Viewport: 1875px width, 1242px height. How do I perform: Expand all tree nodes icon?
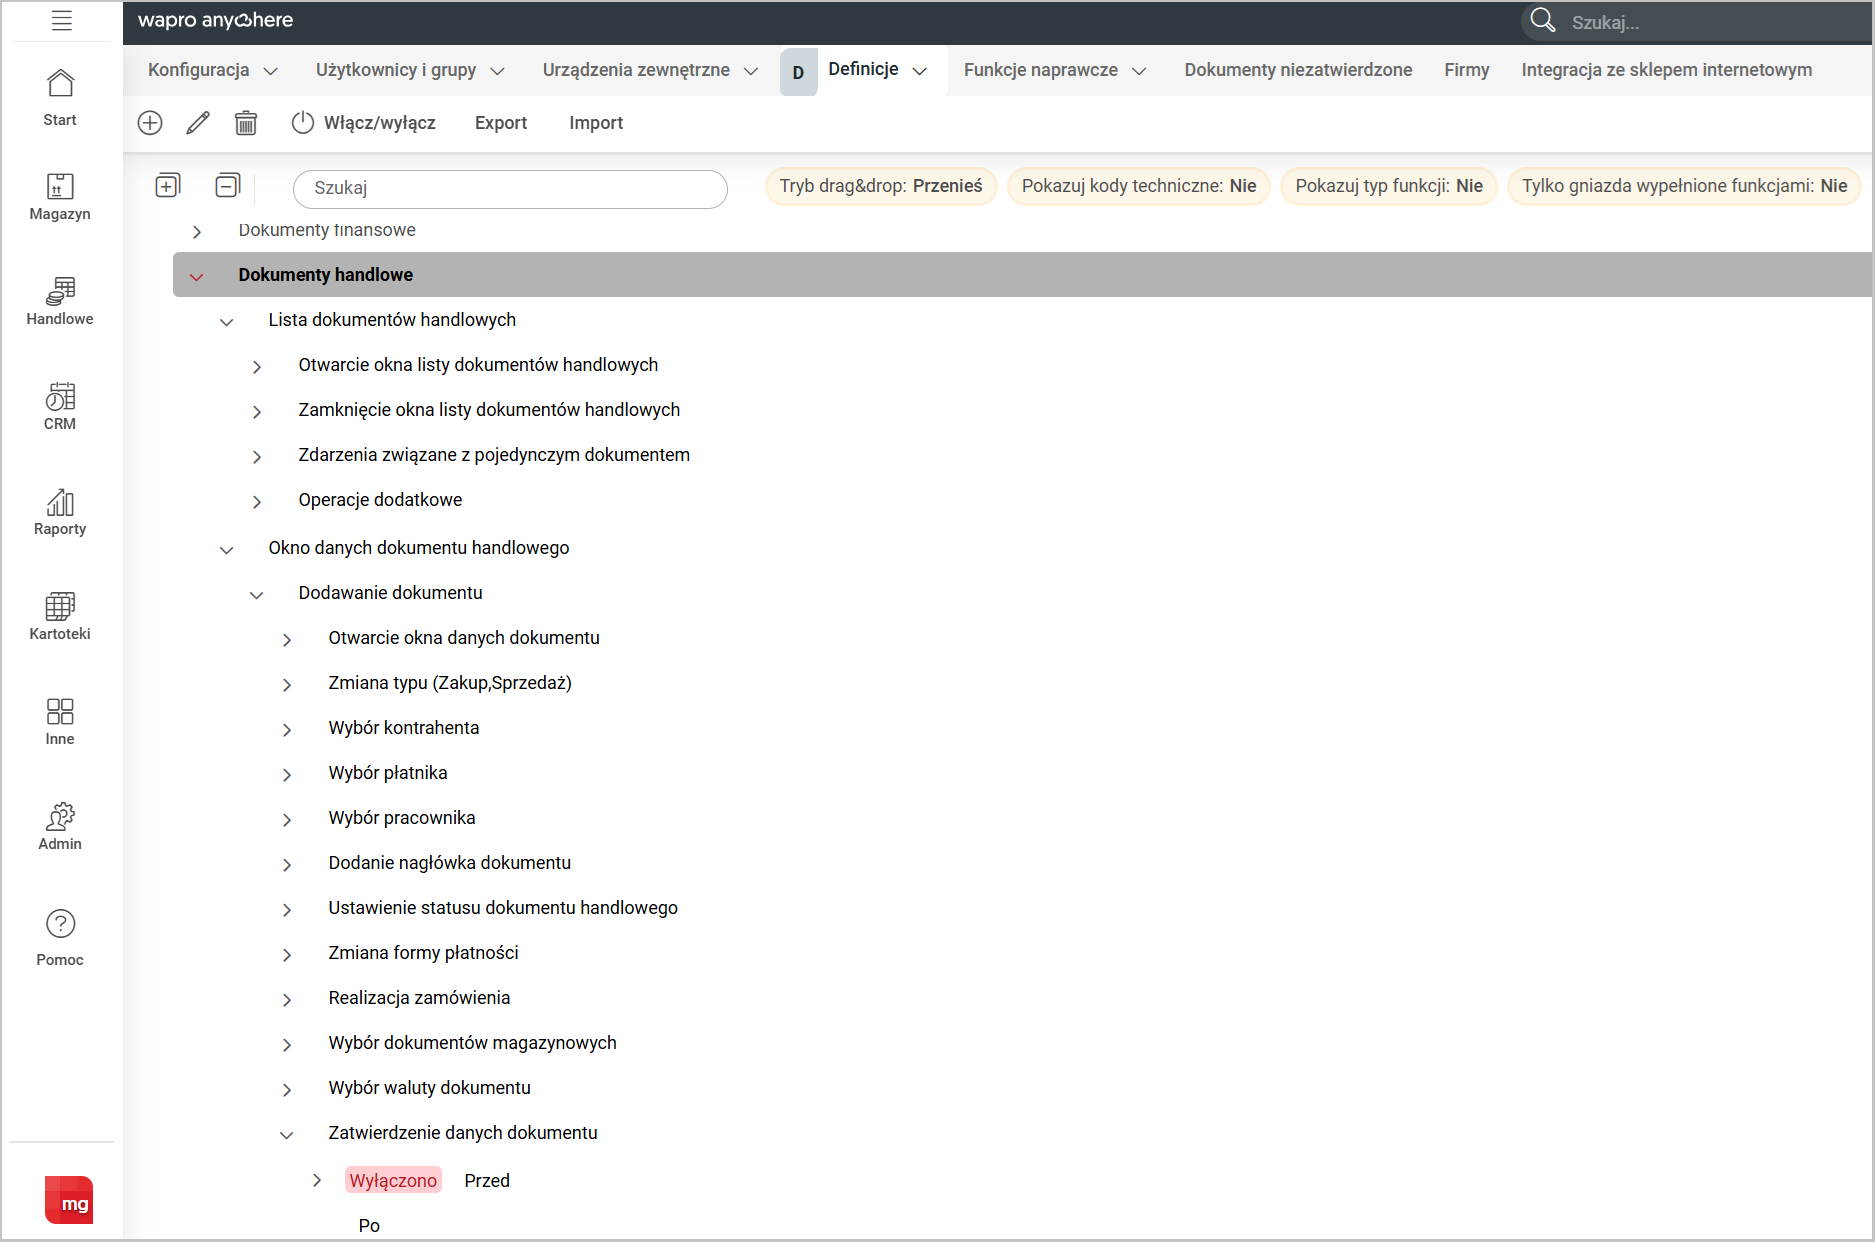pos(168,186)
